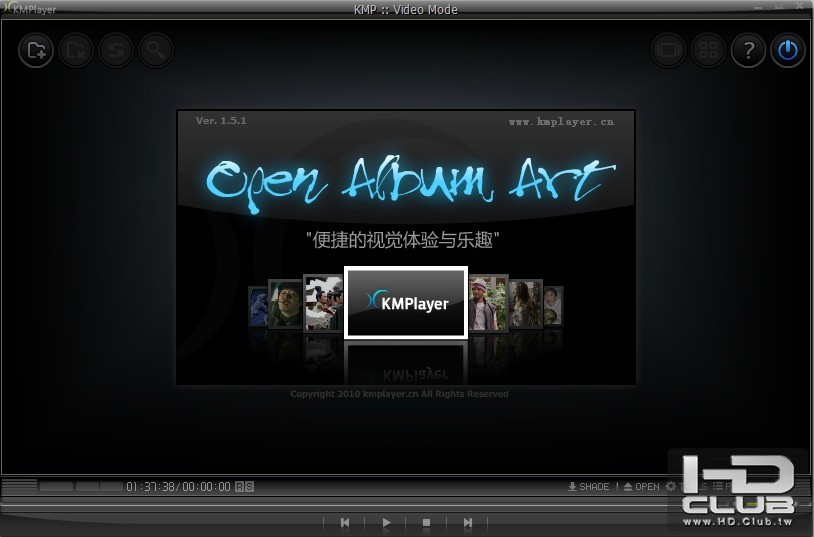Select the far-right child thumbnail

pos(553,306)
